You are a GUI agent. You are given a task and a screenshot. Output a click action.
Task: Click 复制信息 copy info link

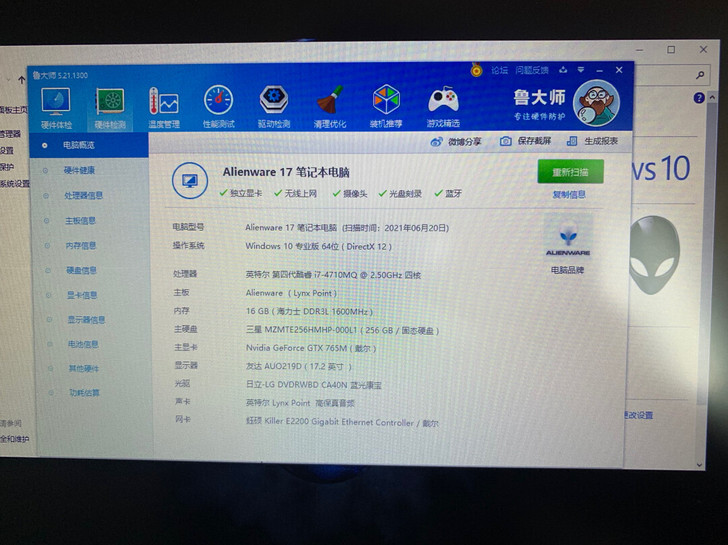[569, 195]
